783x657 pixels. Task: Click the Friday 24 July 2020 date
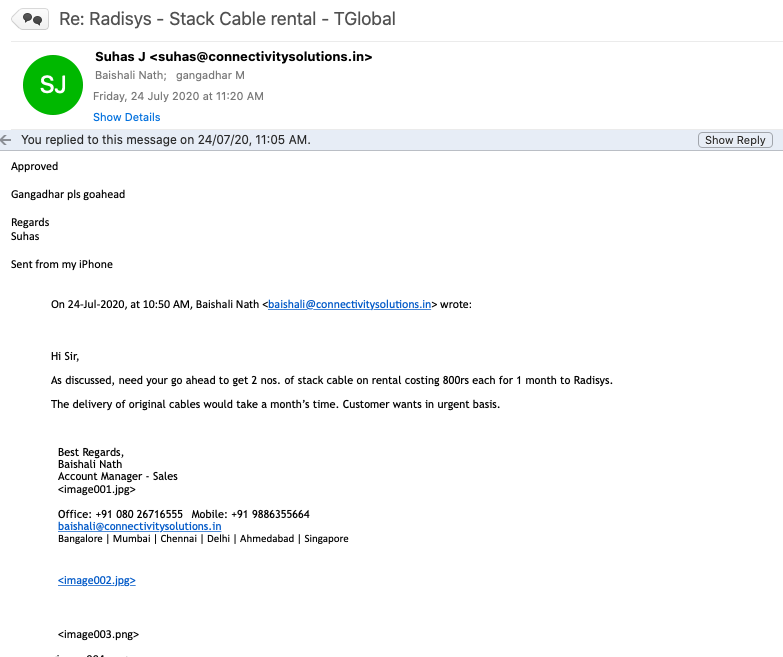[178, 97]
